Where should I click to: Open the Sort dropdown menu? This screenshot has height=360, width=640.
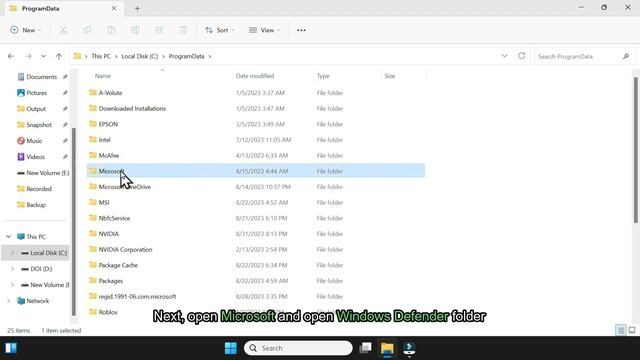[220, 30]
